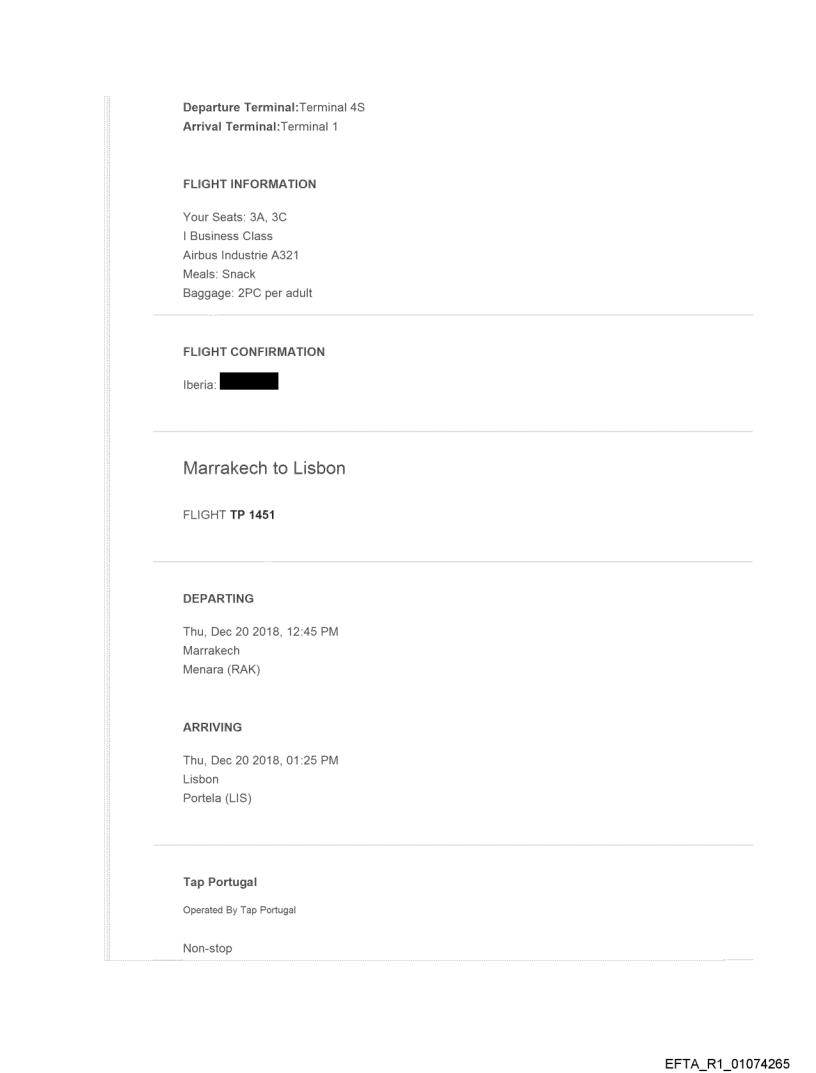
Task: Click the DEPARTING section heading
Action: click(x=217, y=598)
